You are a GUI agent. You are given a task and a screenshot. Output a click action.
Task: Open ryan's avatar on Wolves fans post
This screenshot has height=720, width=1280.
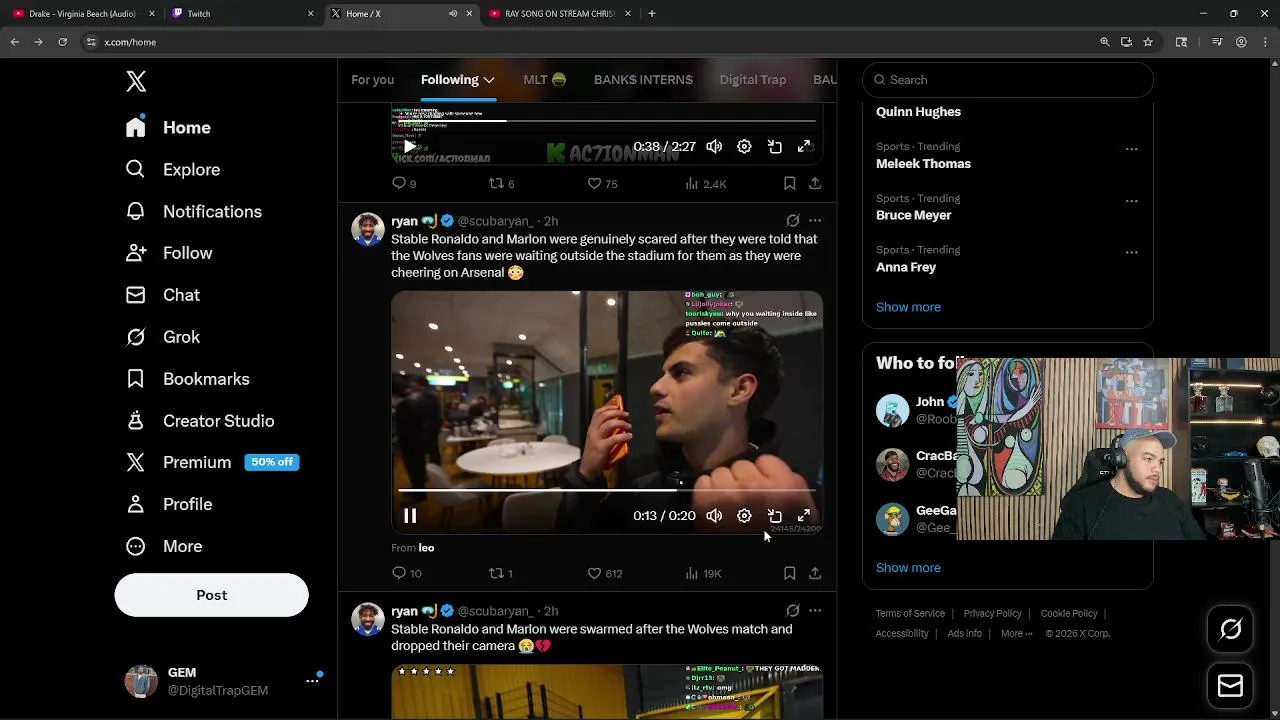tap(368, 229)
